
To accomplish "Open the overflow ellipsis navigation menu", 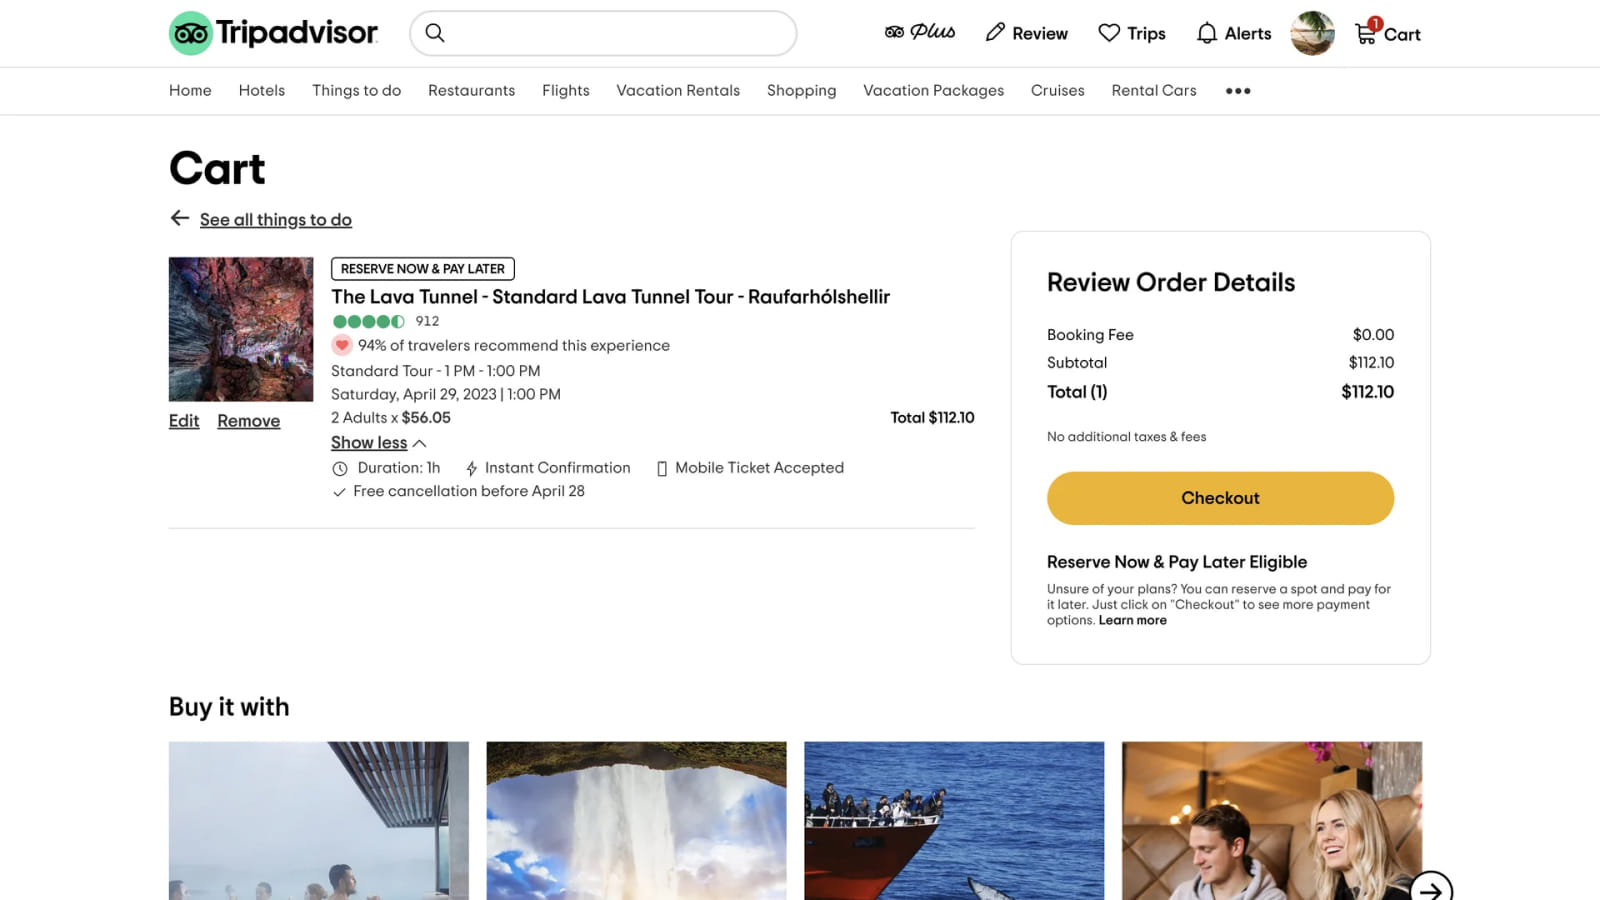I will pyautogui.click(x=1238, y=91).
